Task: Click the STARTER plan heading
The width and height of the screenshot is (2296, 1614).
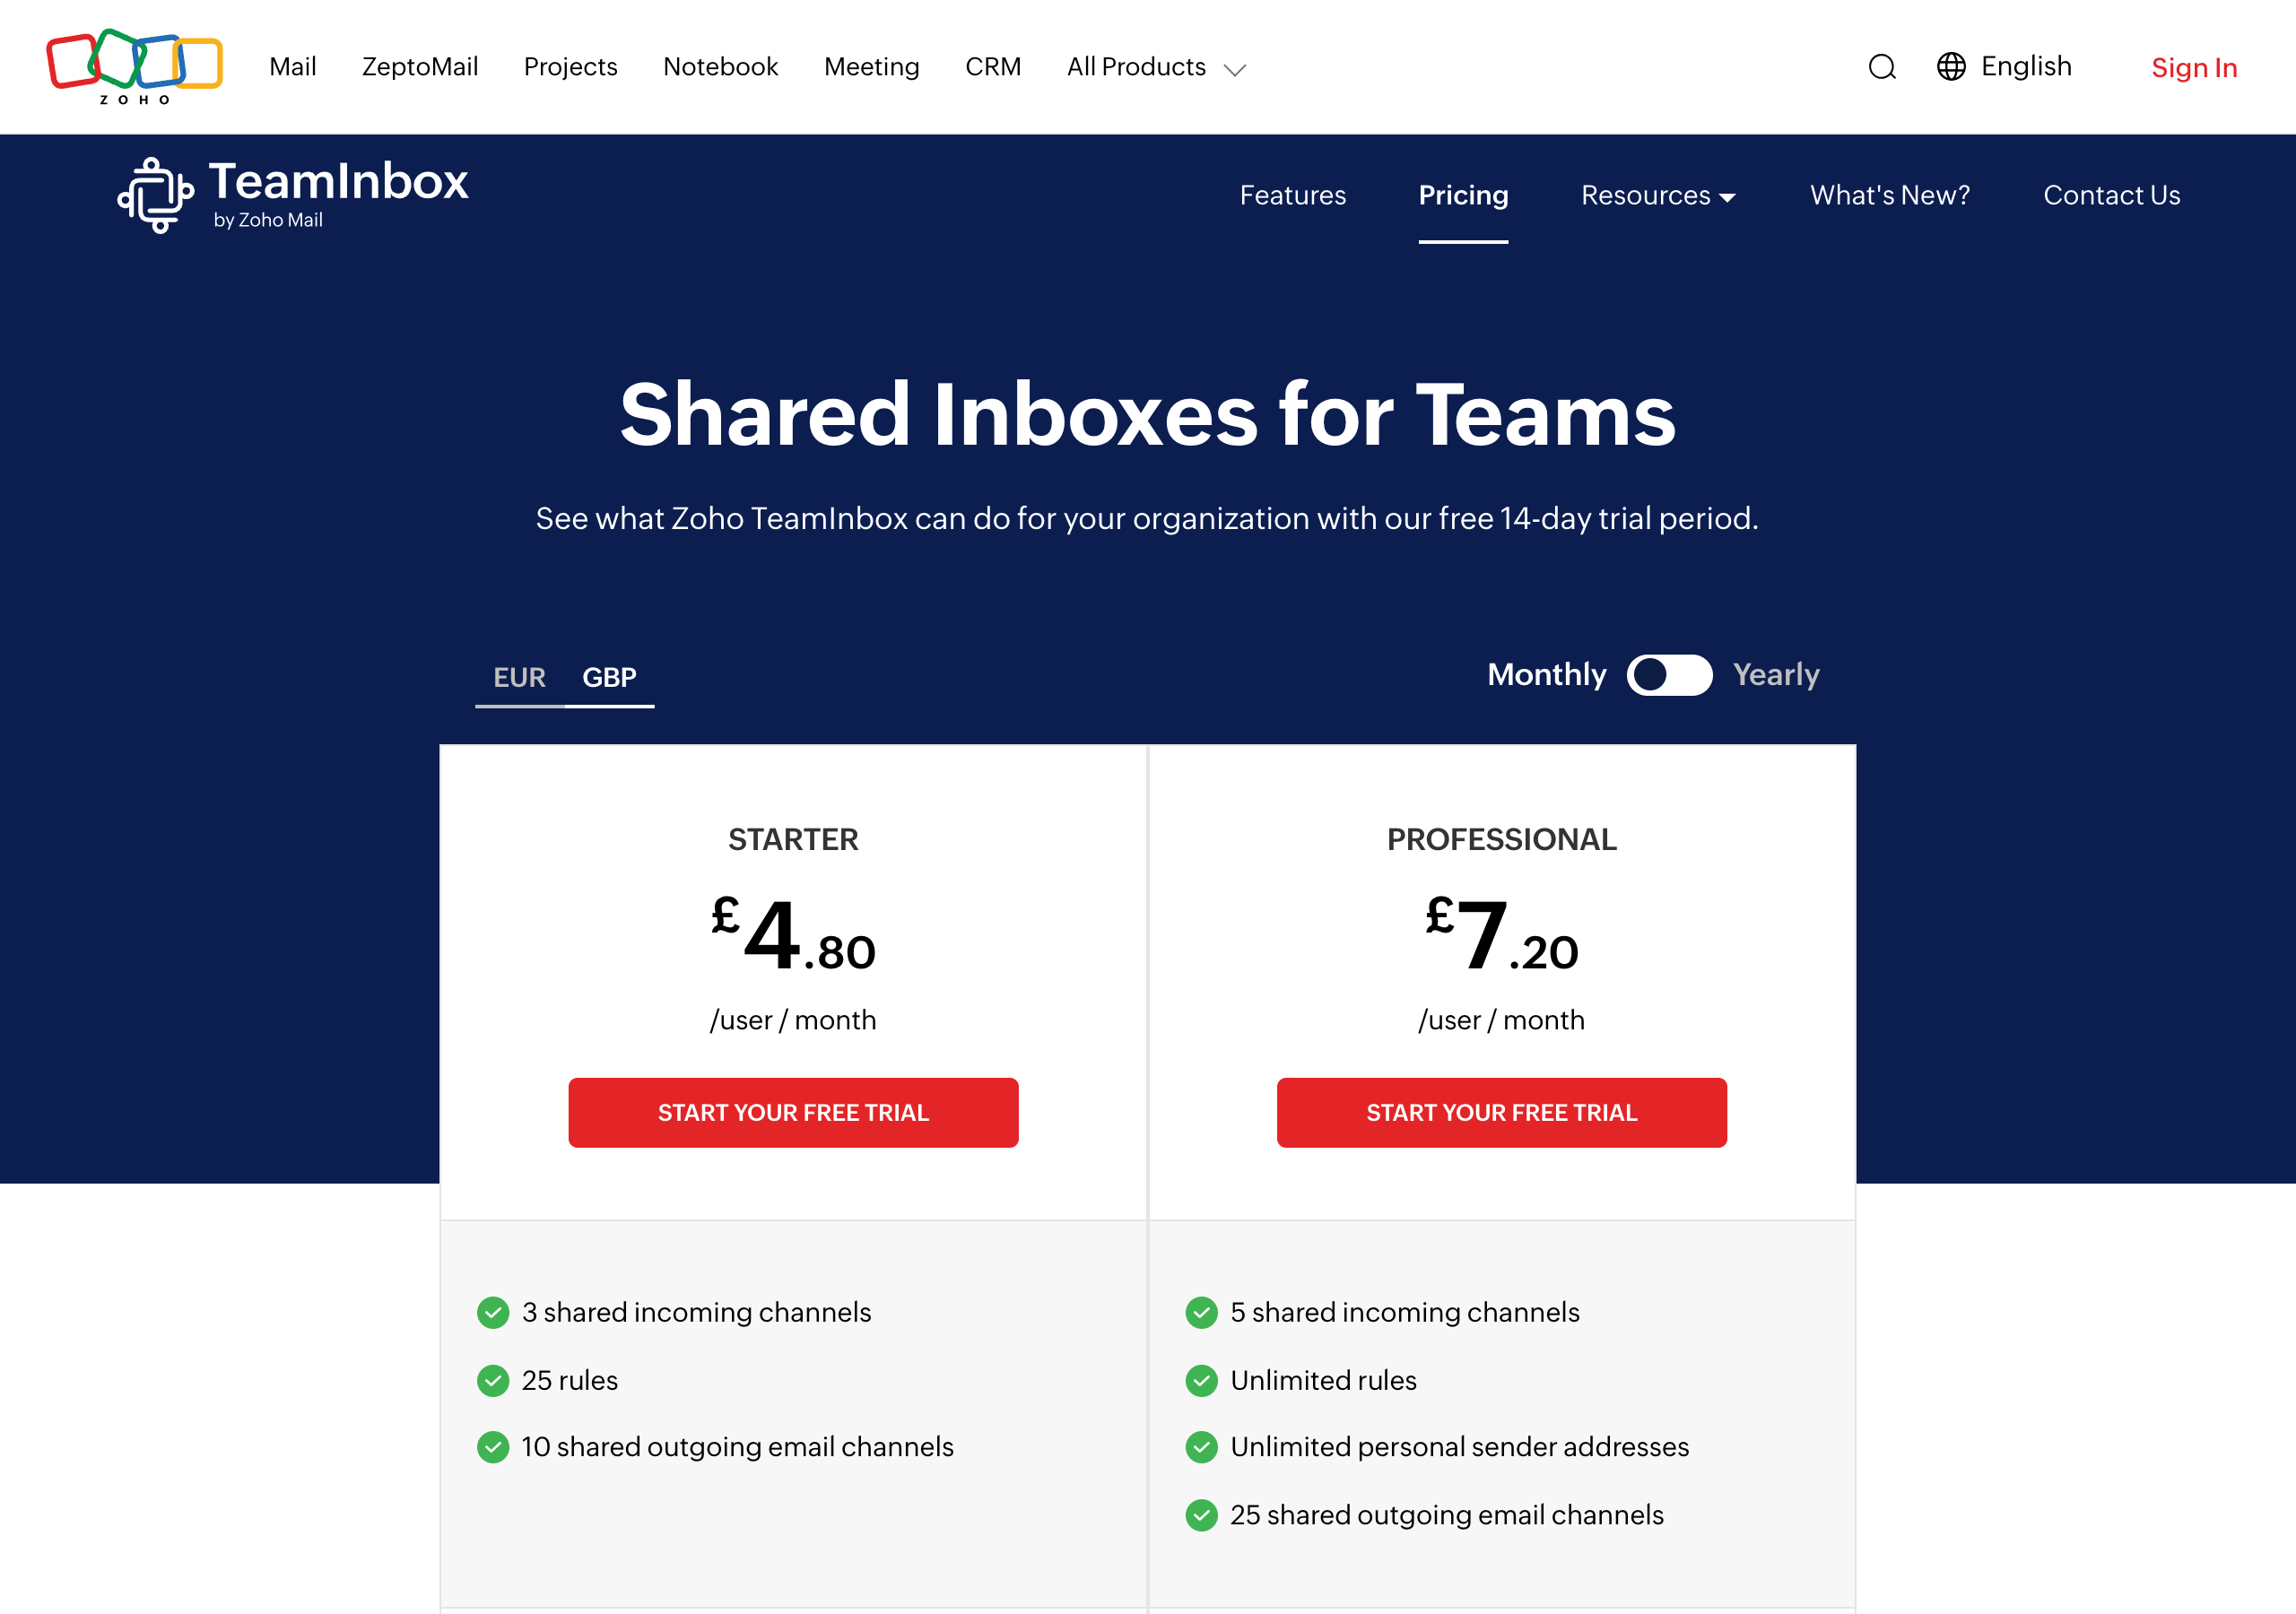Action: [793, 839]
